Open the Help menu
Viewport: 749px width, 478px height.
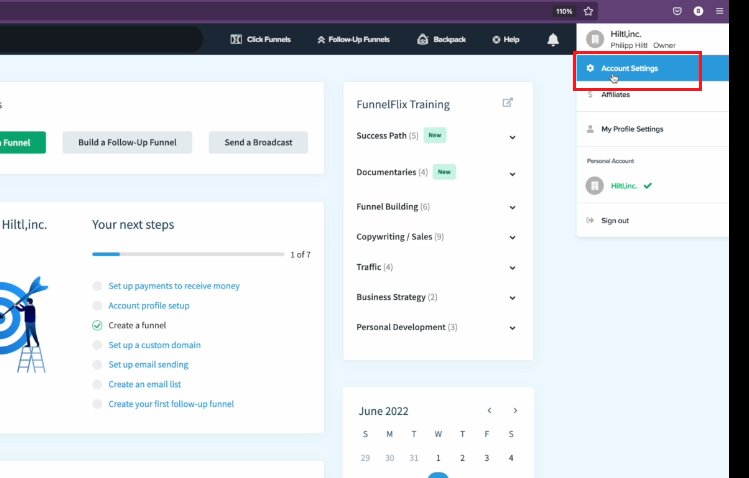(x=506, y=40)
